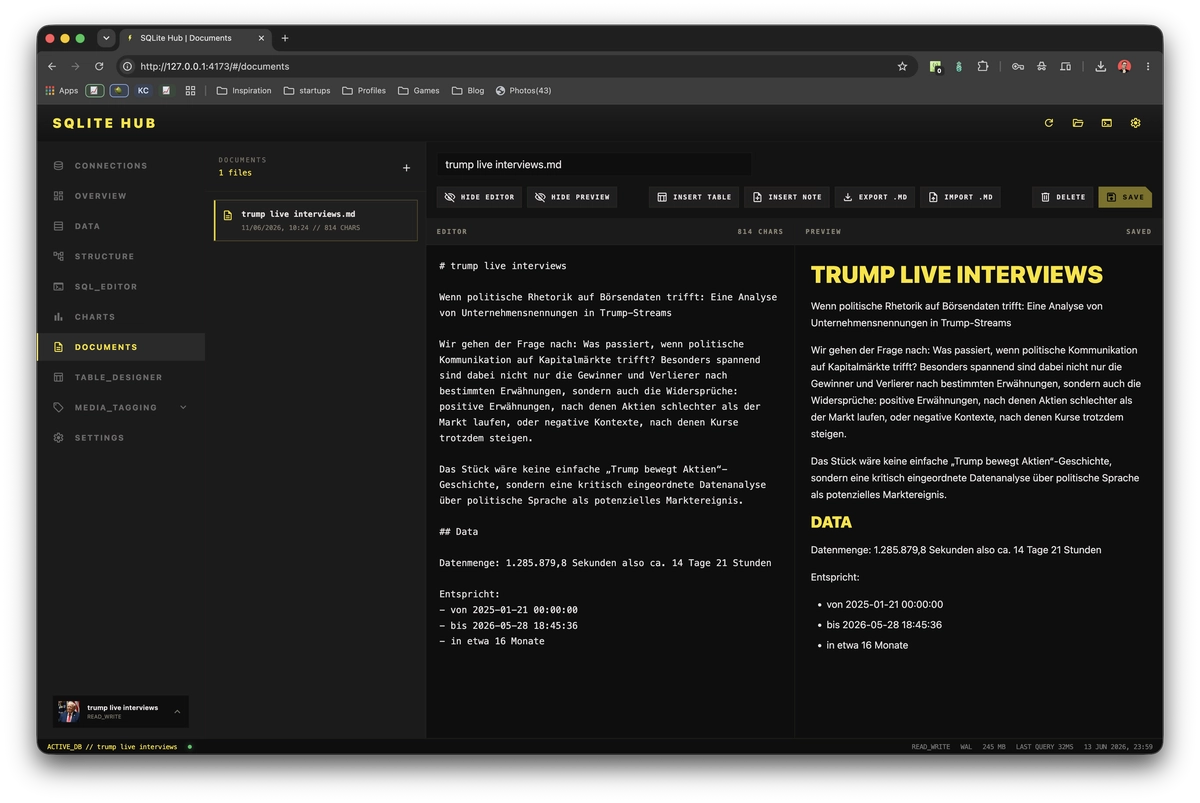
Task: Open the Data section
Action: pyautogui.click(x=121, y=226)
